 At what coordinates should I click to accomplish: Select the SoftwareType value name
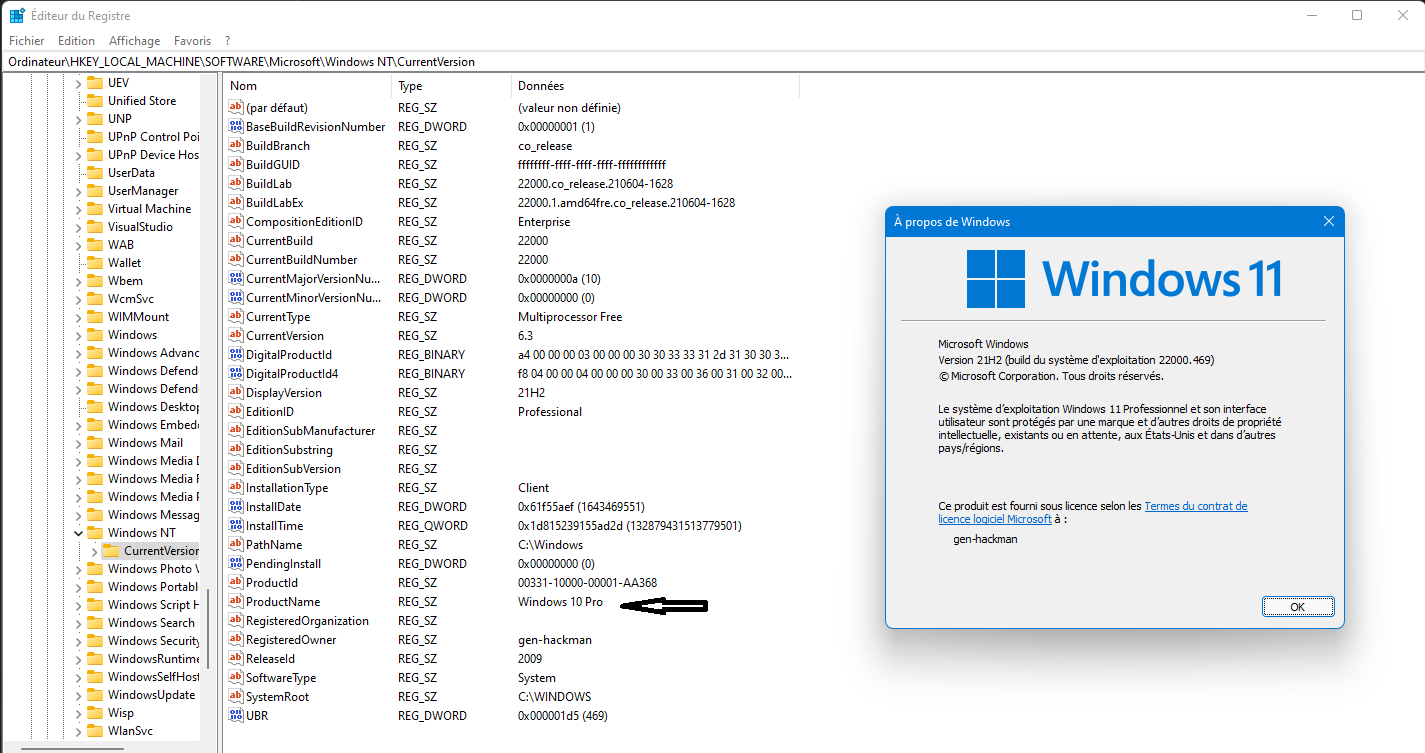point(281,678)
